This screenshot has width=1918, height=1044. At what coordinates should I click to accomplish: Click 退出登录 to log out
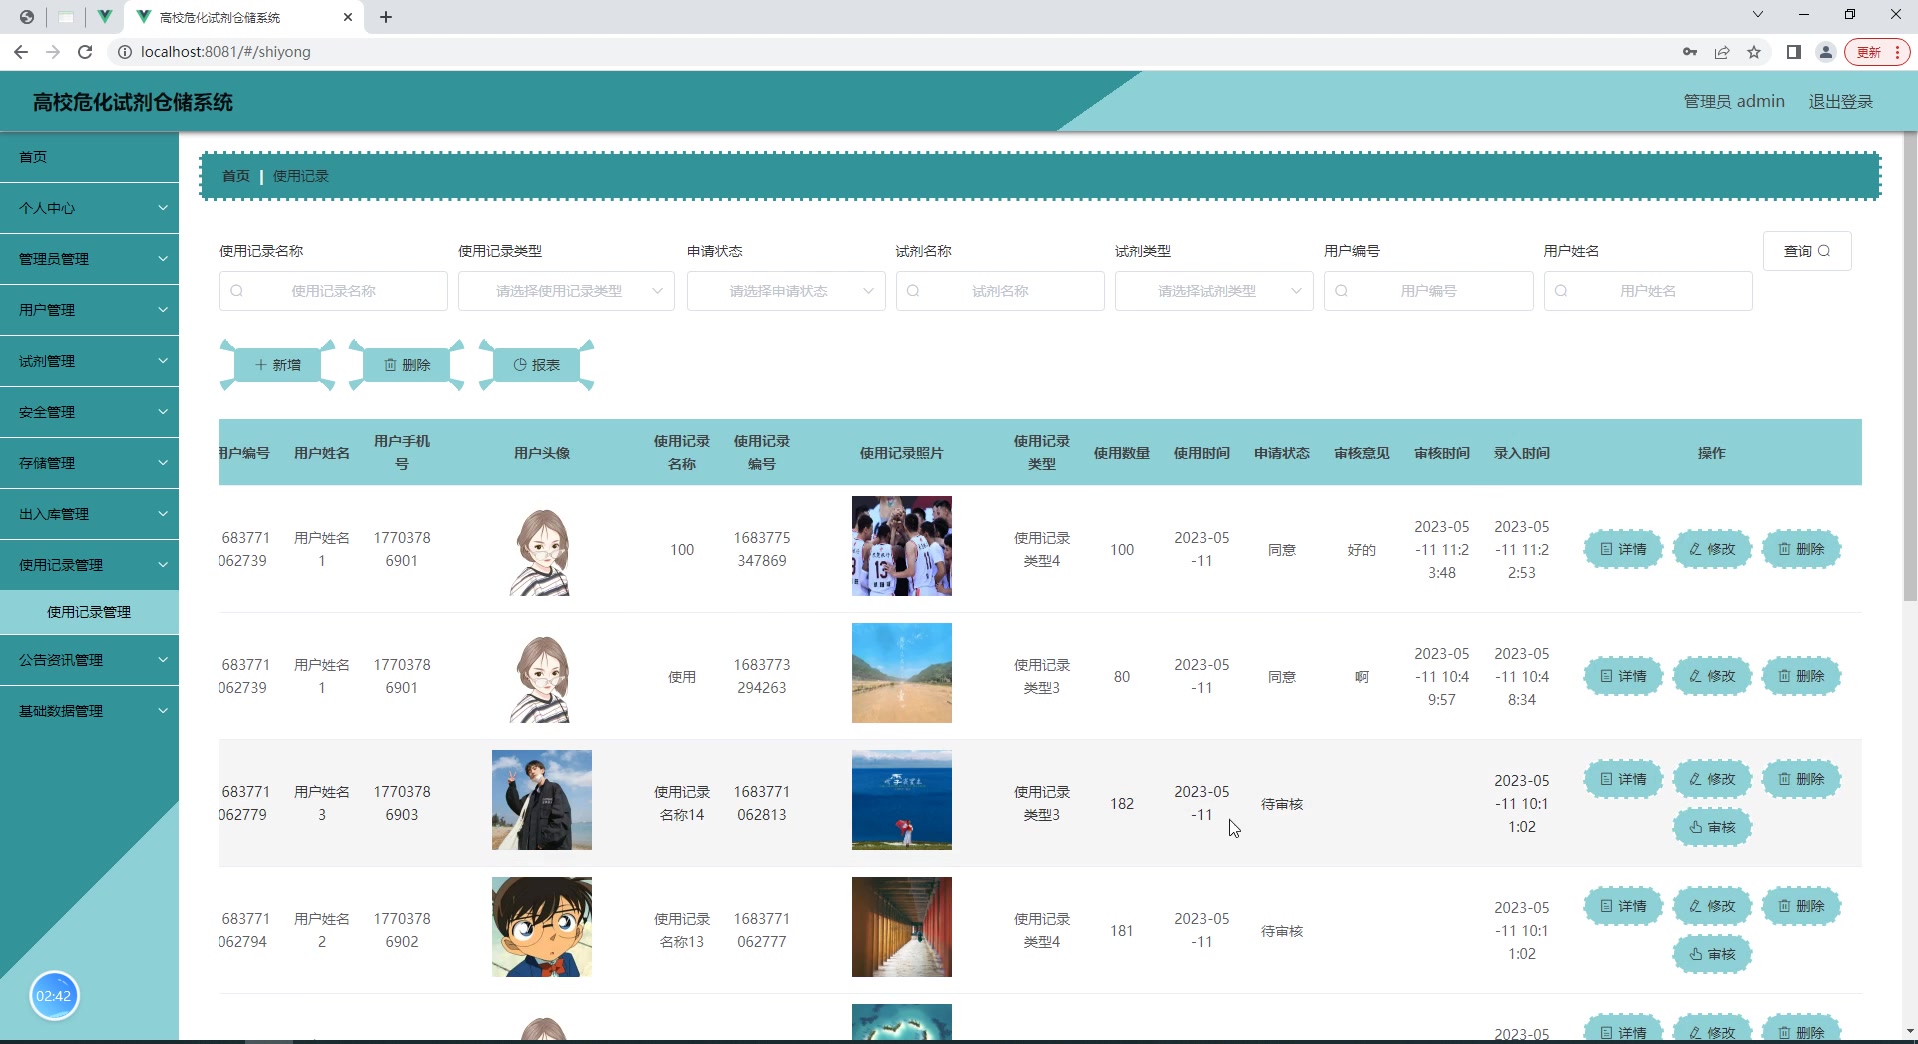pos(1841,102)
